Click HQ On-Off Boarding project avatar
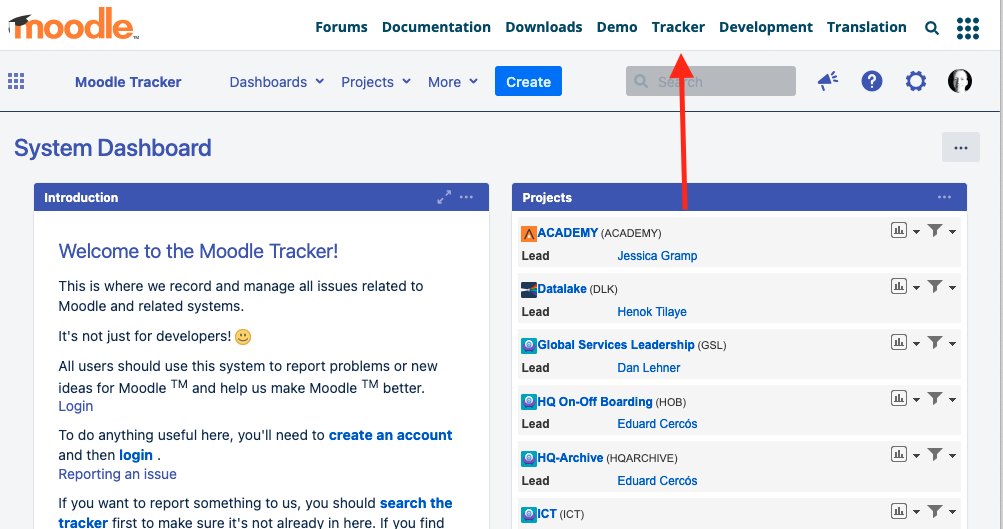This screenshot has height=529, width=1003. (x=528, y=402)
